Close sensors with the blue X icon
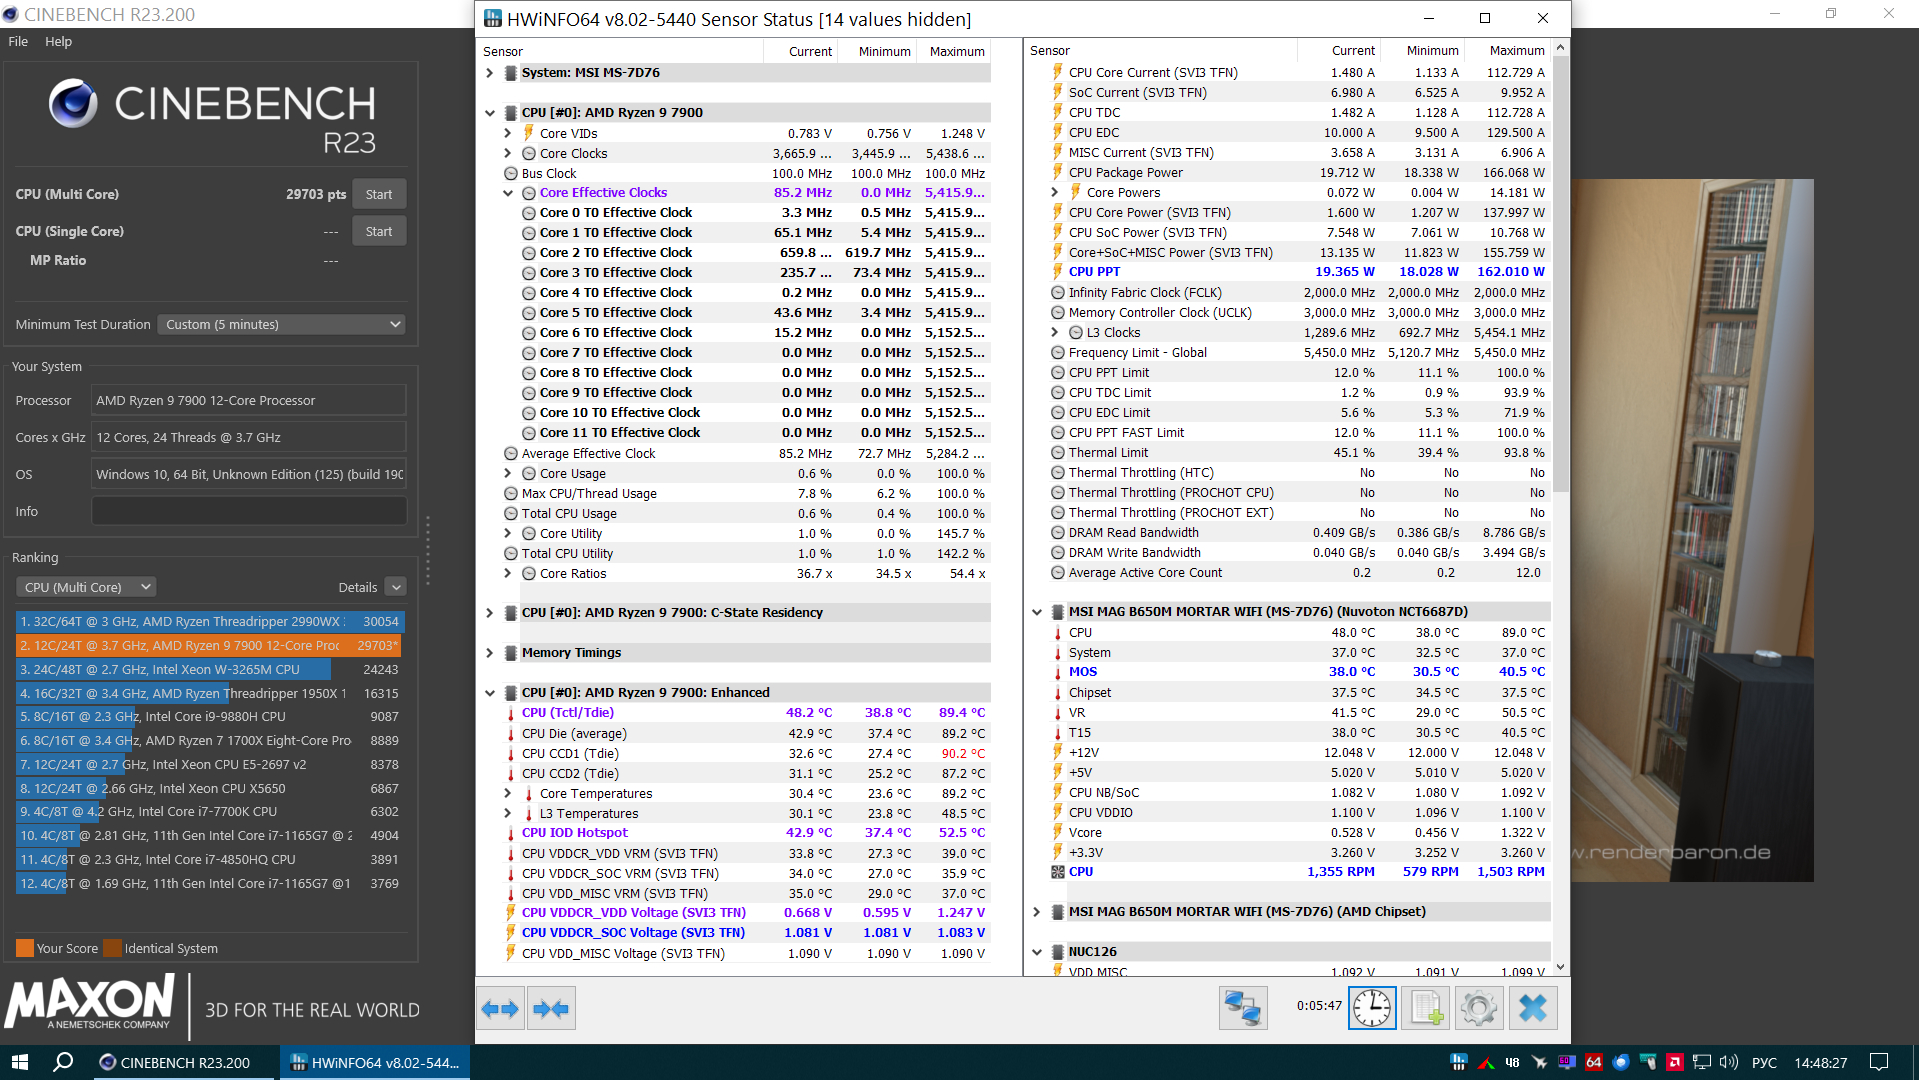 pos(1533,1008)
